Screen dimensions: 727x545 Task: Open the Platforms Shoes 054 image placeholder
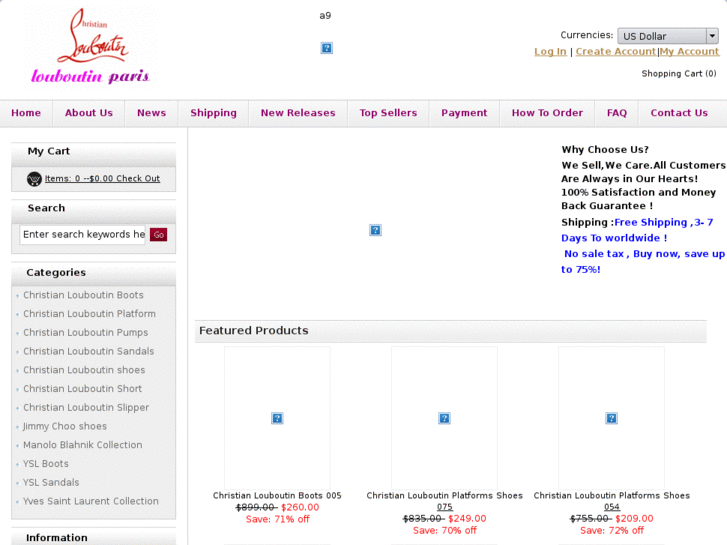(x=611, y=418)
